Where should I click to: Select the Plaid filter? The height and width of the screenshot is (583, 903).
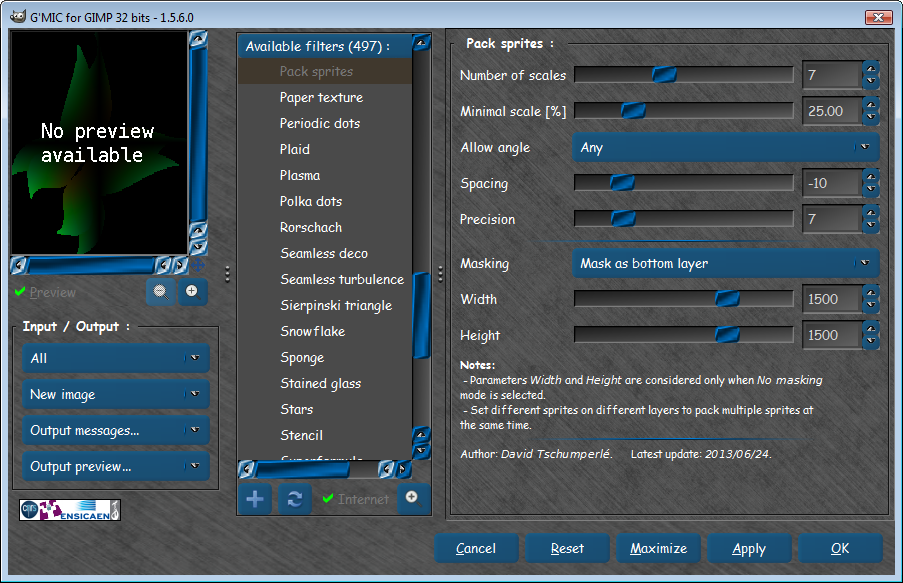coord(325,149)
